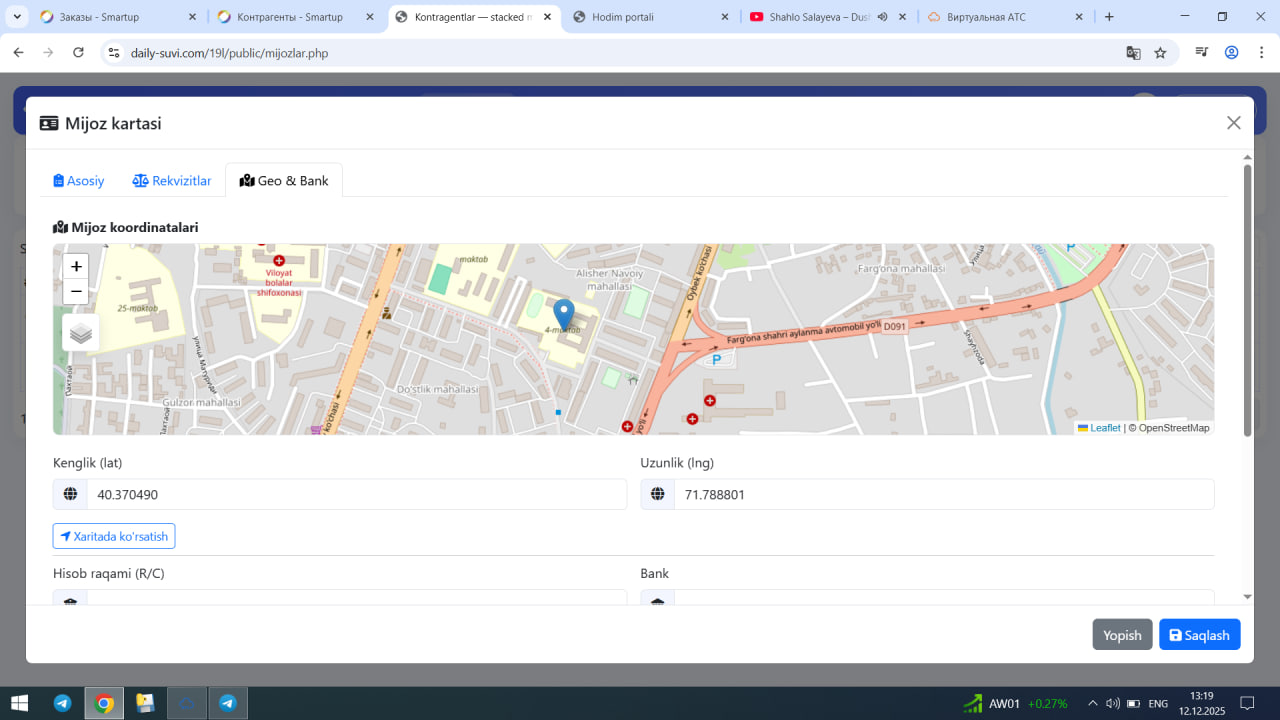Open Telegram from the taskbar
Image resolution: width=1280 pixels, height=720 pixels.
[62, 703]
